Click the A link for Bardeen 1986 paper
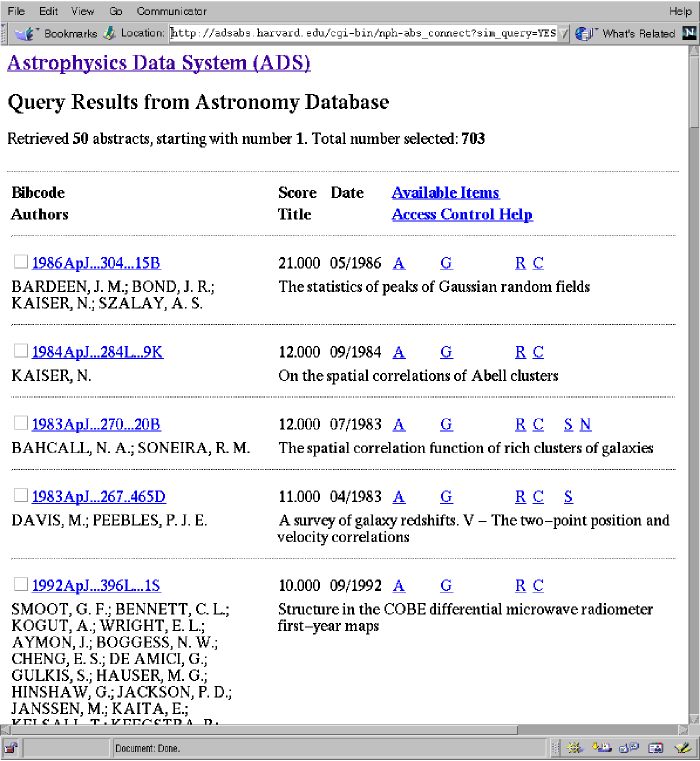The image size is (700, 761). 399,263
